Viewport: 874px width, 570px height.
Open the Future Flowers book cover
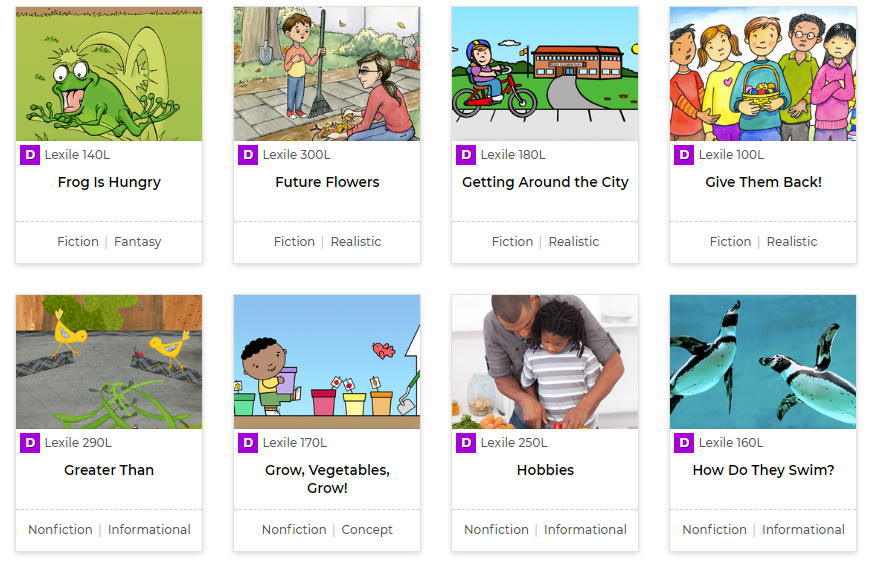click(327, 74)
